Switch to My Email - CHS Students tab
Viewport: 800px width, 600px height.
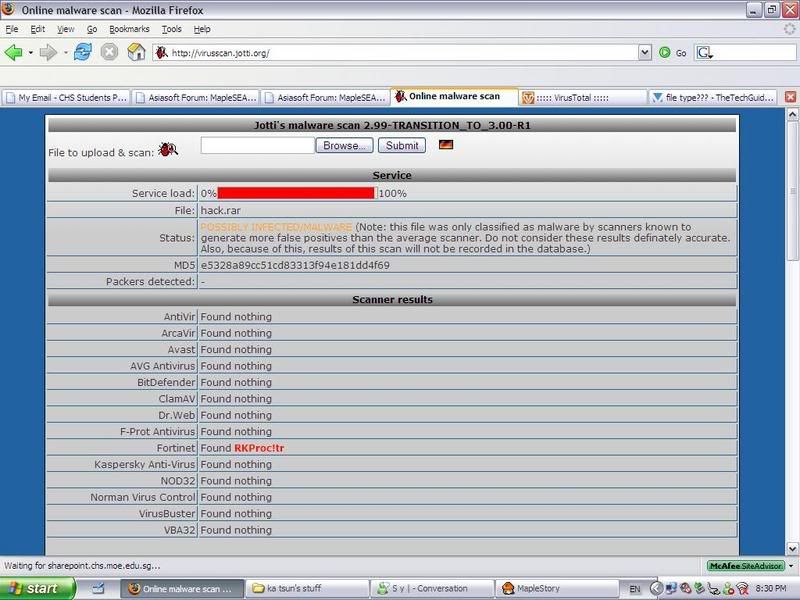[66, 97]
